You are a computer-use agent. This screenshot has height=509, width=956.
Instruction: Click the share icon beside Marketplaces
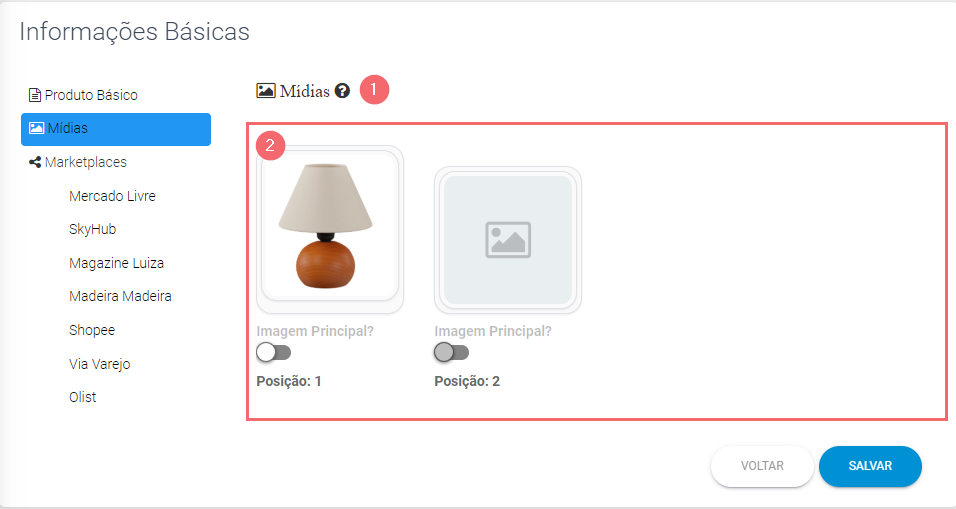(x=35, y=162)
